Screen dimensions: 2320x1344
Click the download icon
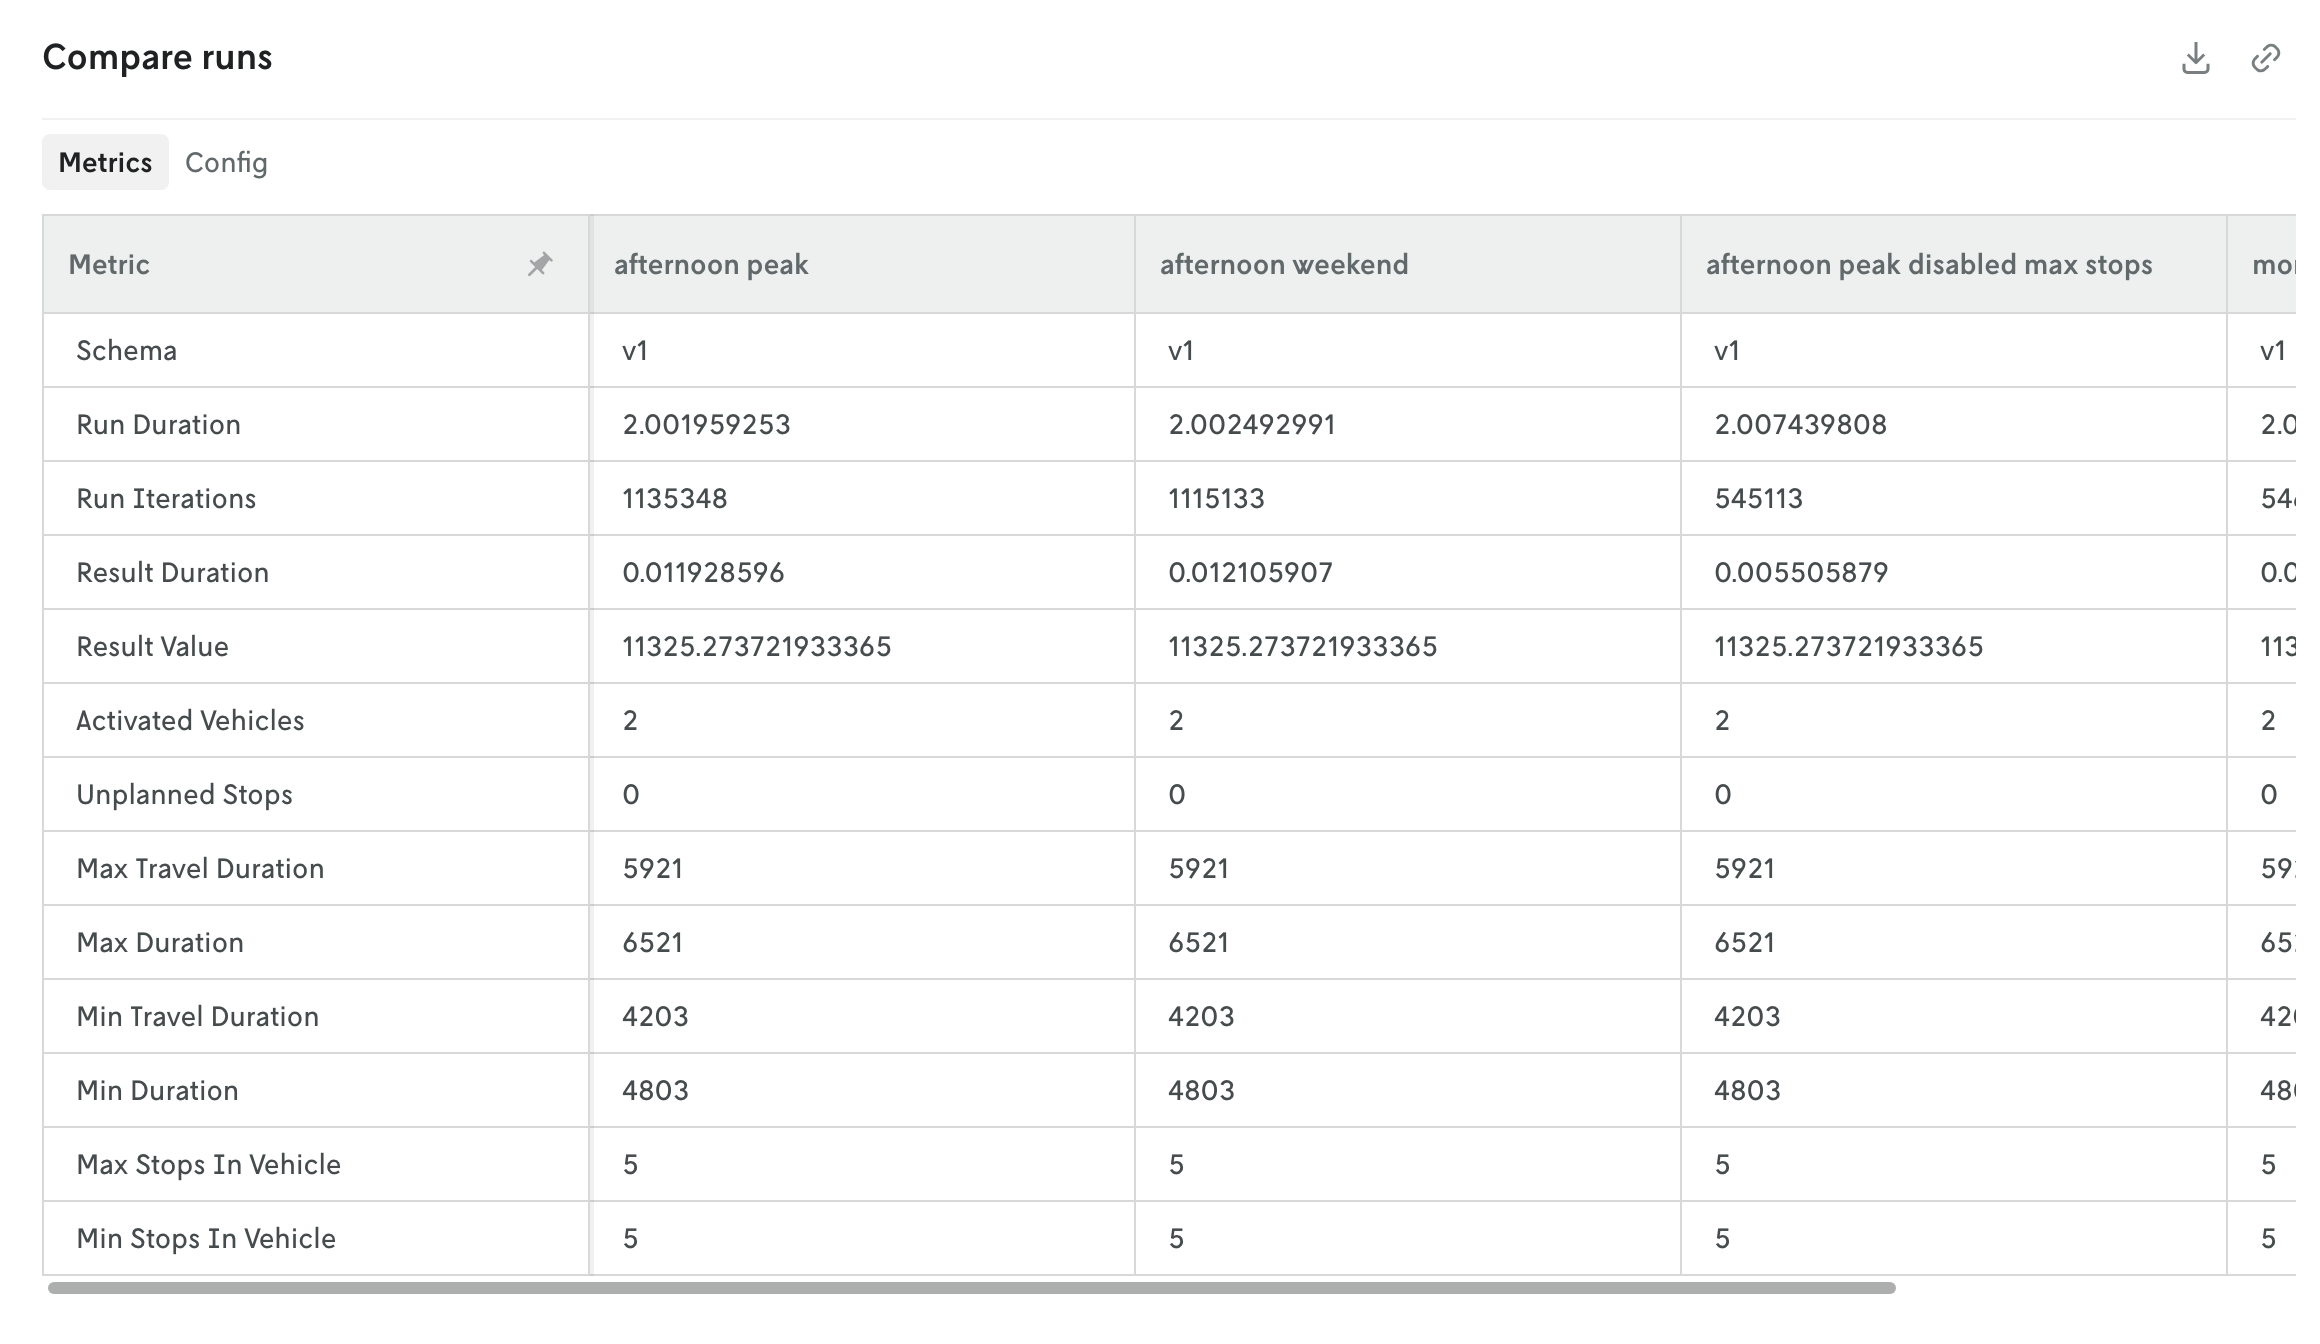2195,59
